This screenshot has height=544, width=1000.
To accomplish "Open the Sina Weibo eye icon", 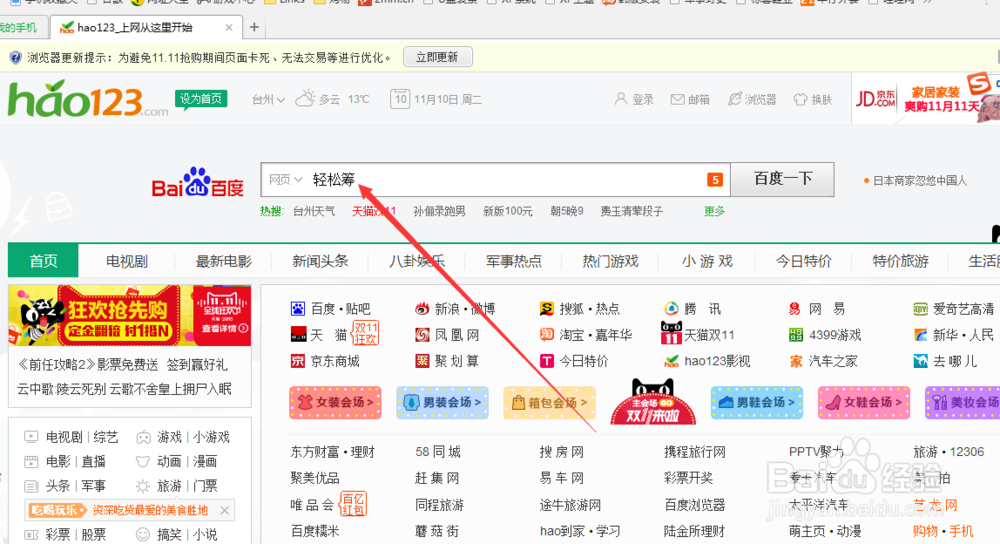I will 422,309.
